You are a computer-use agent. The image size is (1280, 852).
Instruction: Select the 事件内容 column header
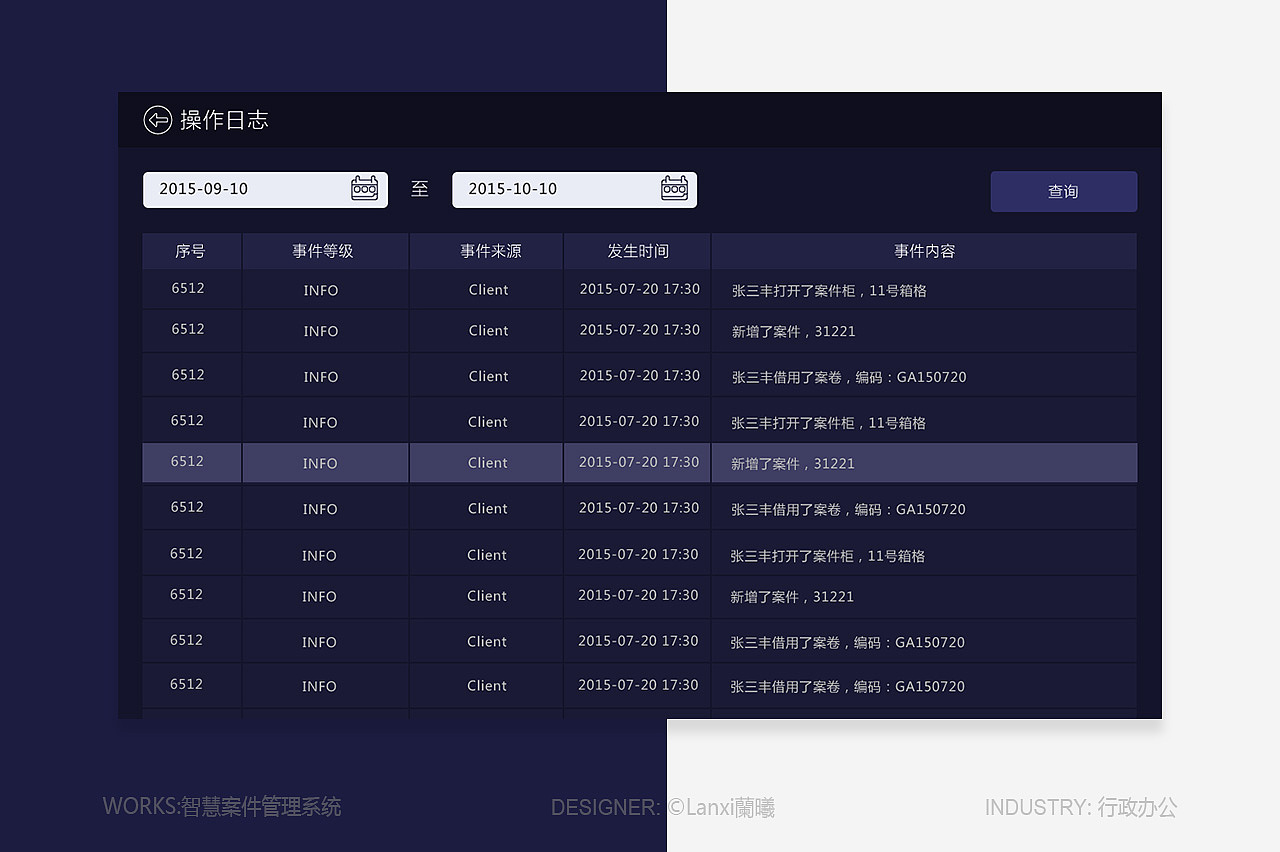coord(923,251)
